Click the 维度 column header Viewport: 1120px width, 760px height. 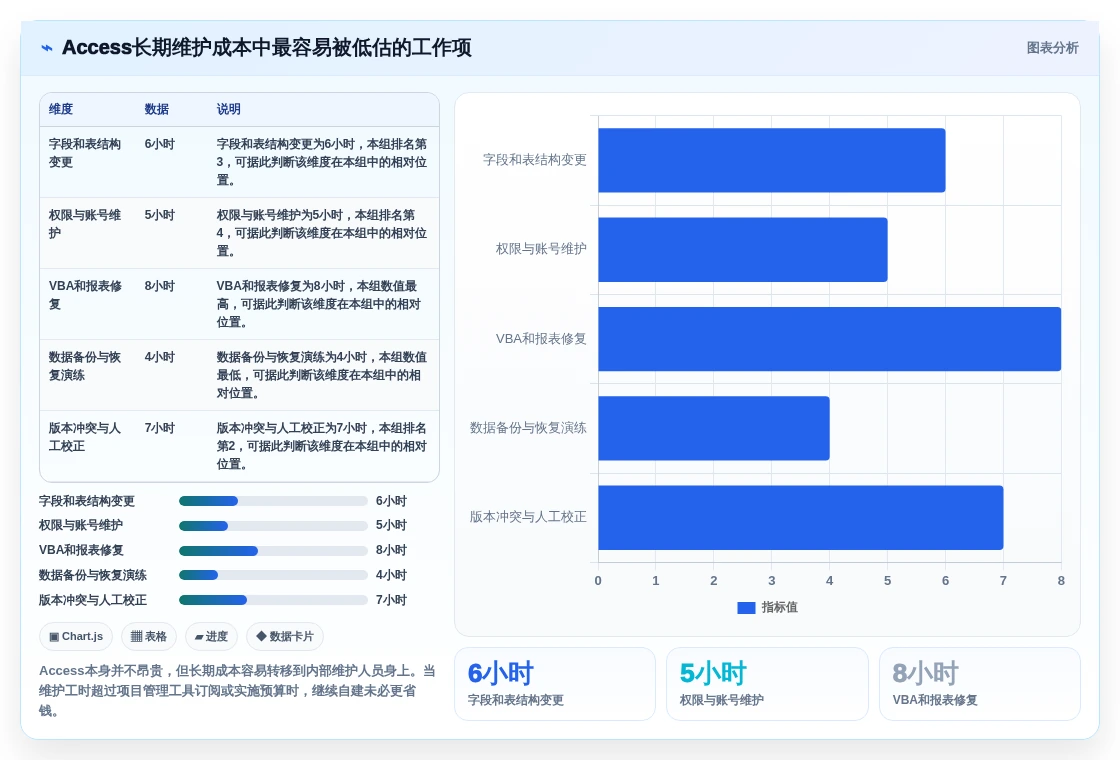(61, 109)
